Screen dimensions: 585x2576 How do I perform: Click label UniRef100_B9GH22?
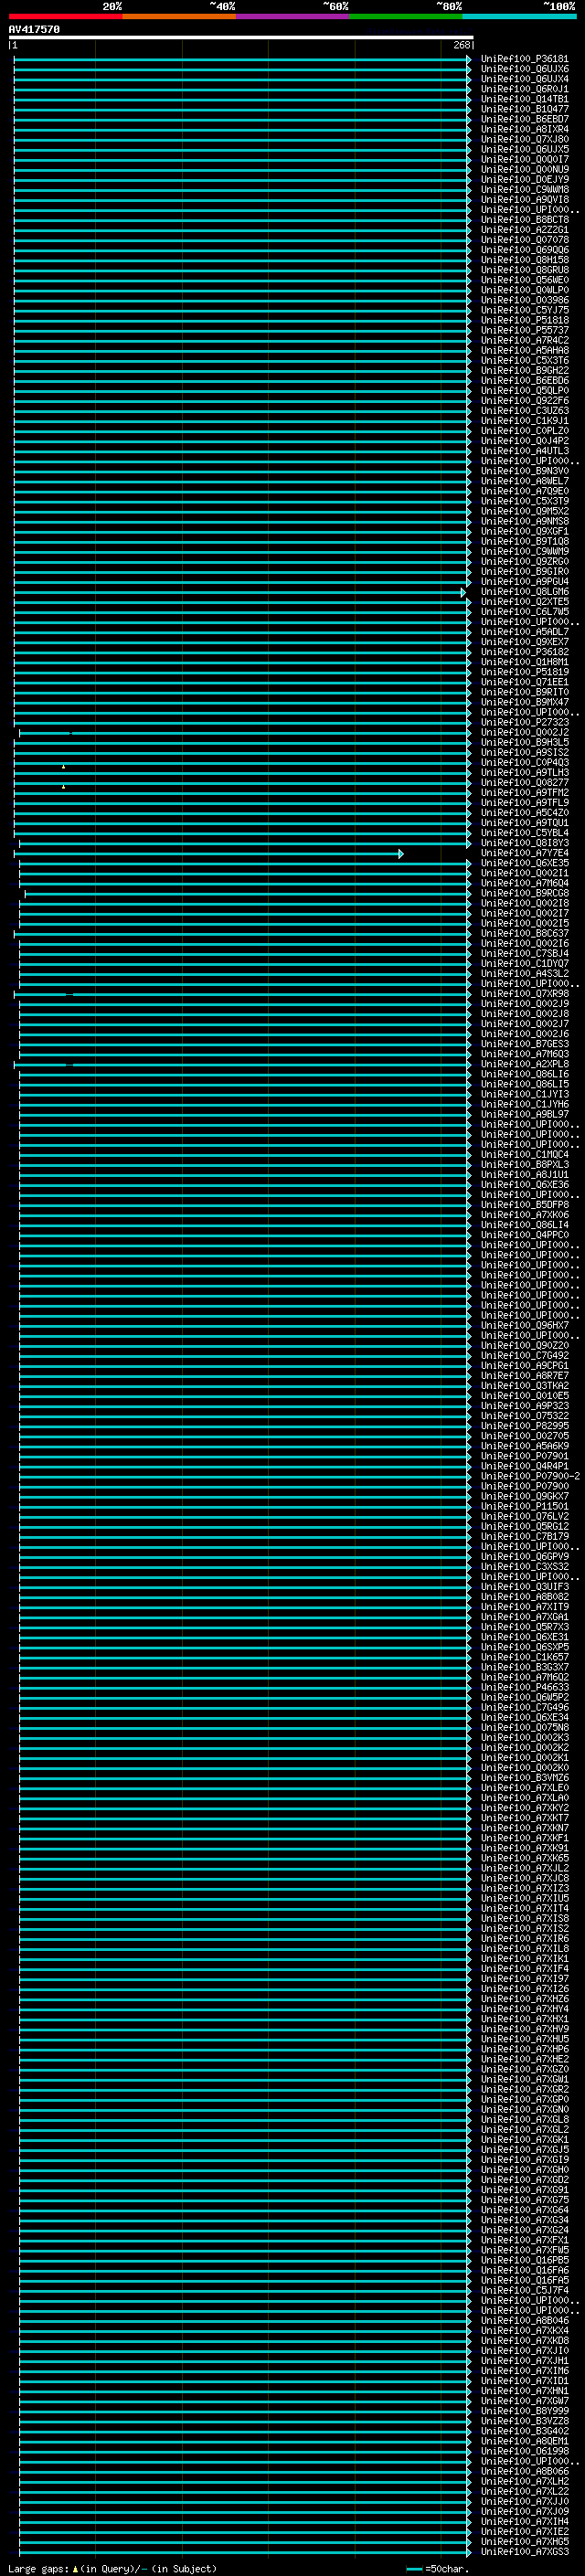tap(525, 371)
